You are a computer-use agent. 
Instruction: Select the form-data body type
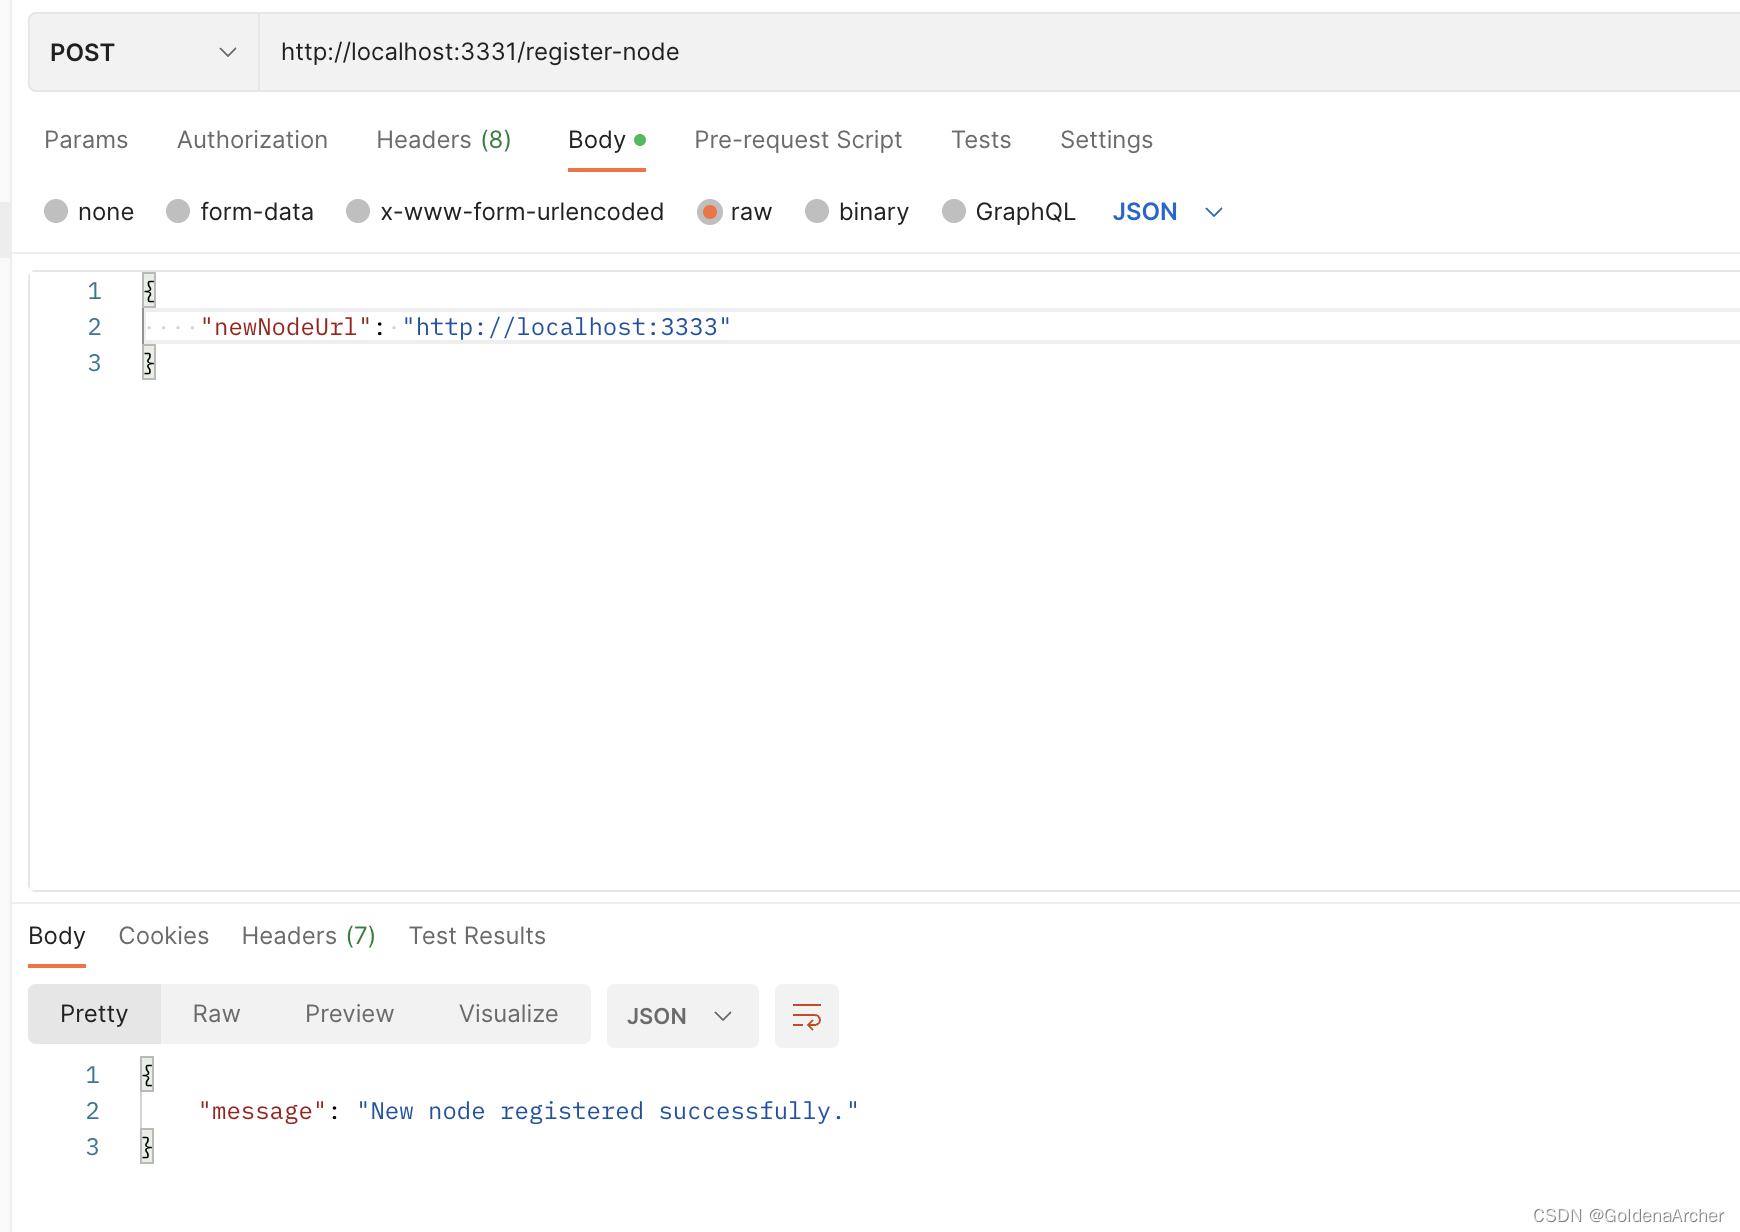(x=240, y=212)
